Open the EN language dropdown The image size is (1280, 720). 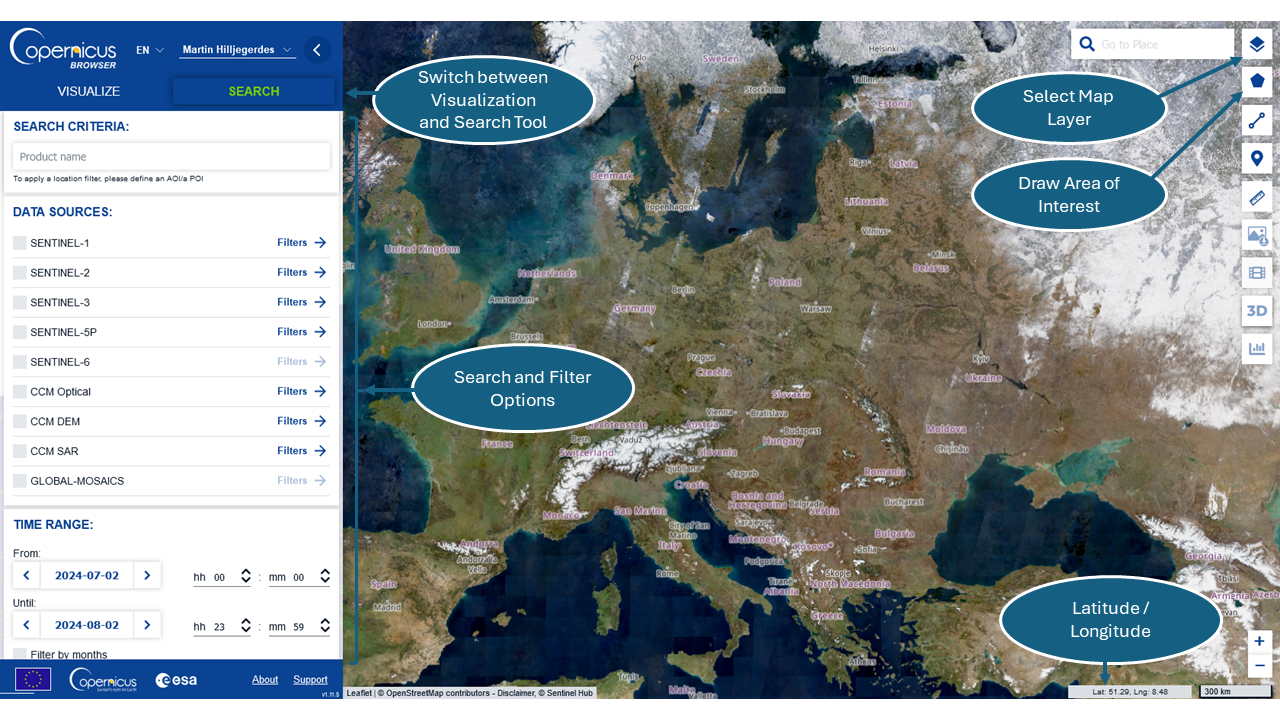(150, 50)
